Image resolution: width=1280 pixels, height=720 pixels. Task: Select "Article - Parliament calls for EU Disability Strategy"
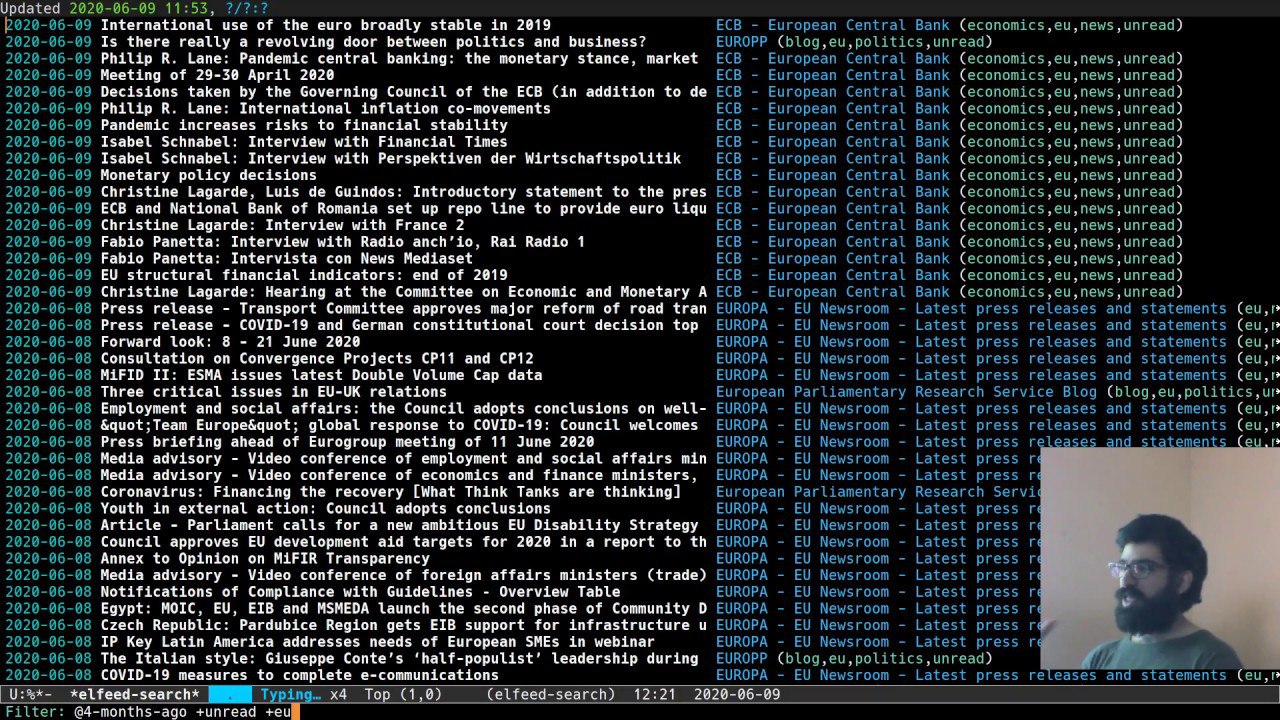(x=399, y=525)
